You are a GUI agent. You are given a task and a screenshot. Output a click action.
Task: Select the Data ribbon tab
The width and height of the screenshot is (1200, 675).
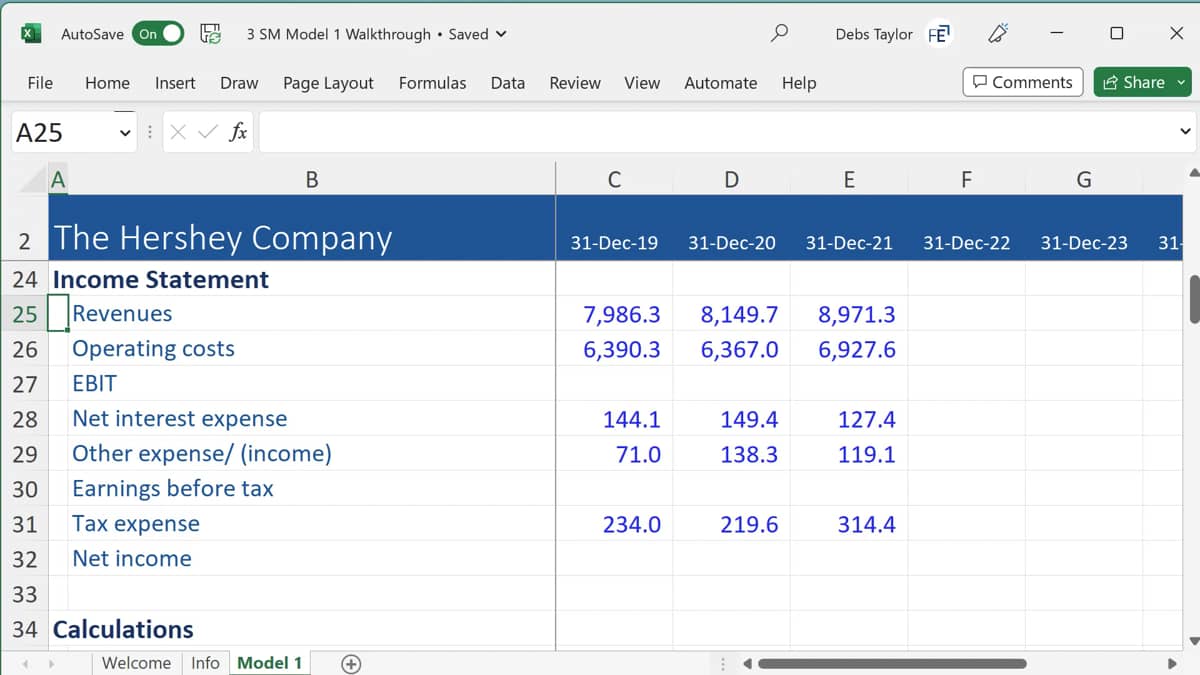(x=508, y=83)
